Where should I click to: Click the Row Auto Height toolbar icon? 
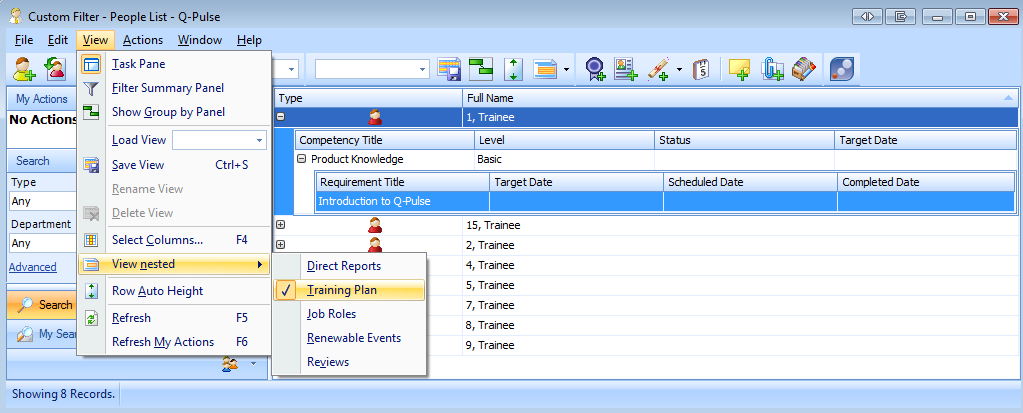[x=514, y=69]
